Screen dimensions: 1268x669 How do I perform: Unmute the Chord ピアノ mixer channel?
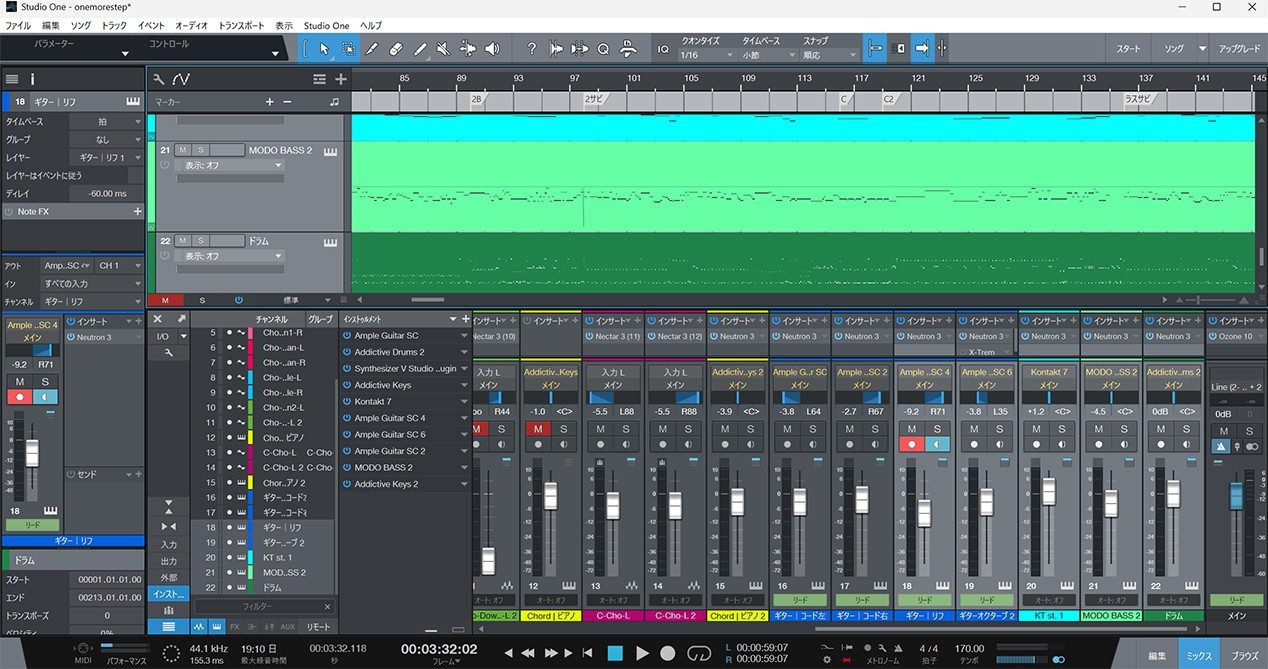tap(539, 429)
